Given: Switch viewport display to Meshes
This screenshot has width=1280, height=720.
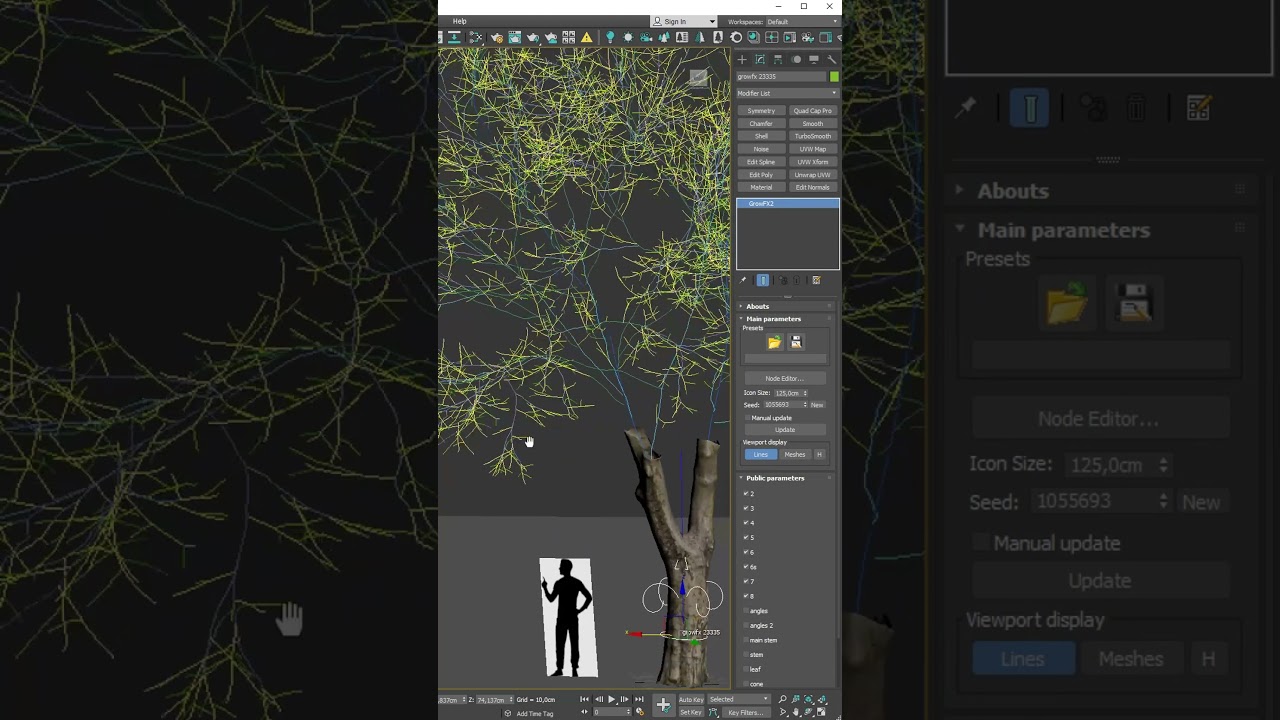Looking at the screenshot, I should (795, 454).
